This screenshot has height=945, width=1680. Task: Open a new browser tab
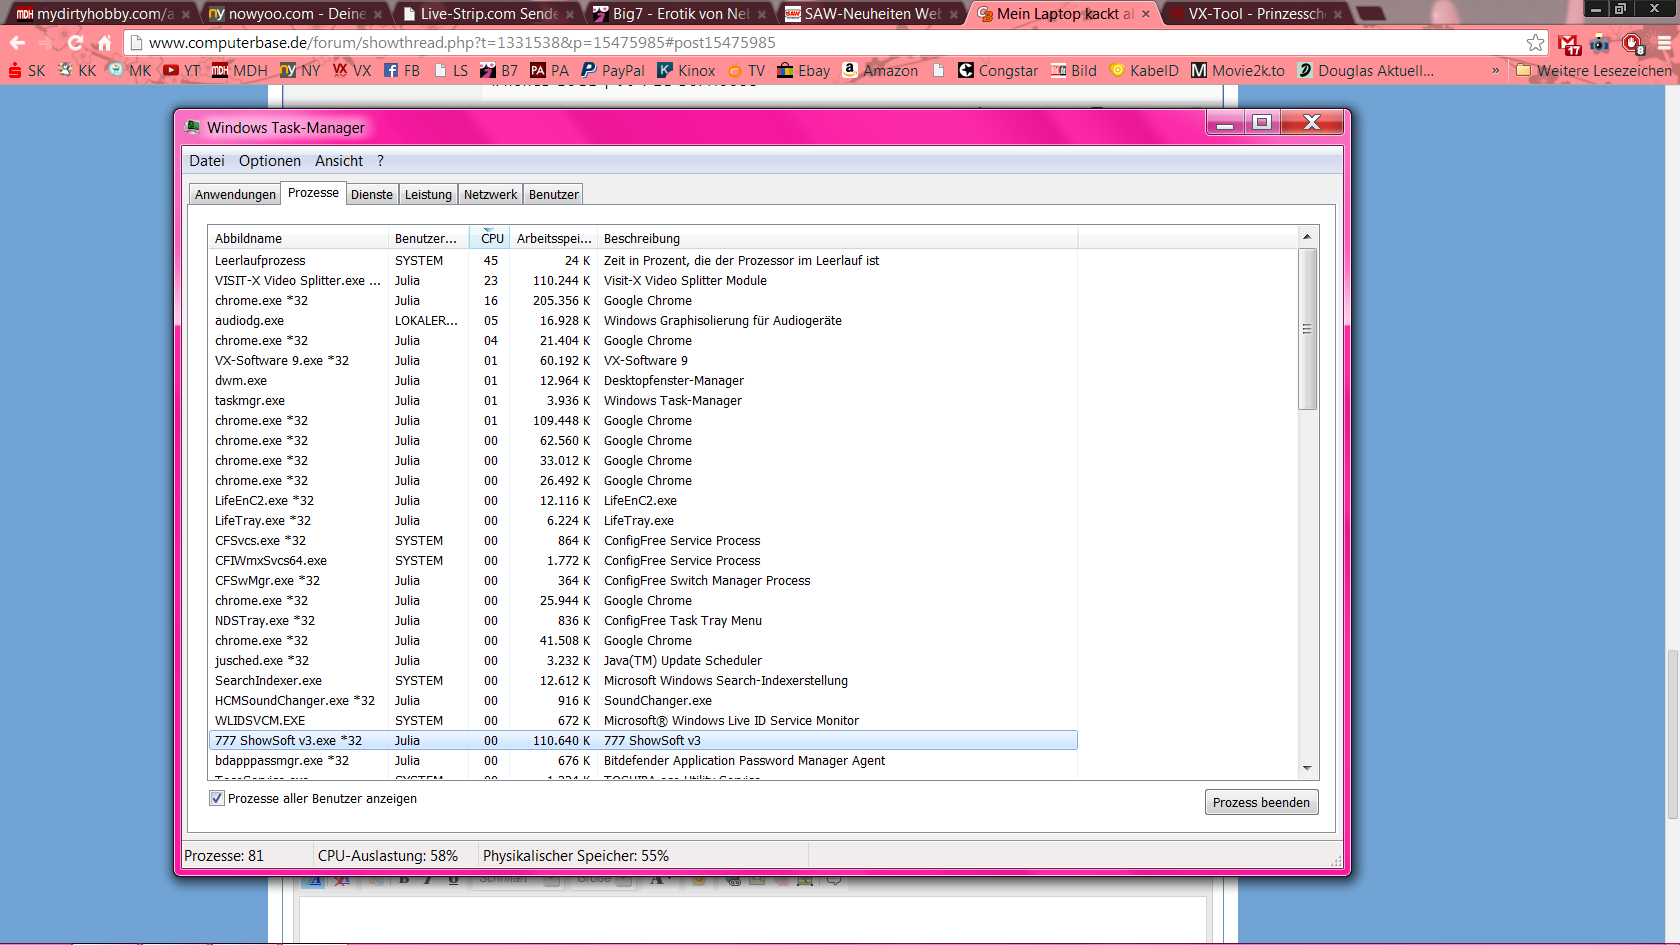[1370, 14]
